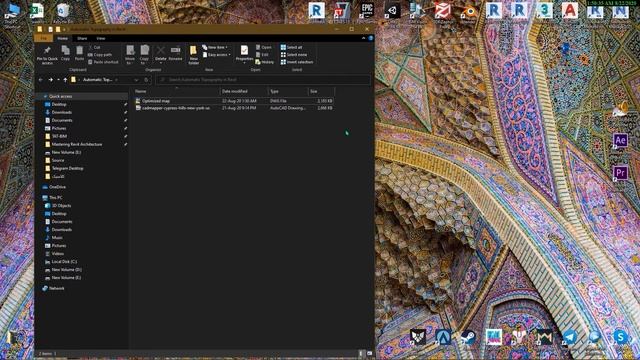Create a New folder from ribbon
The height and width of the screenshot is (360, 640).
tap(193, 55)
